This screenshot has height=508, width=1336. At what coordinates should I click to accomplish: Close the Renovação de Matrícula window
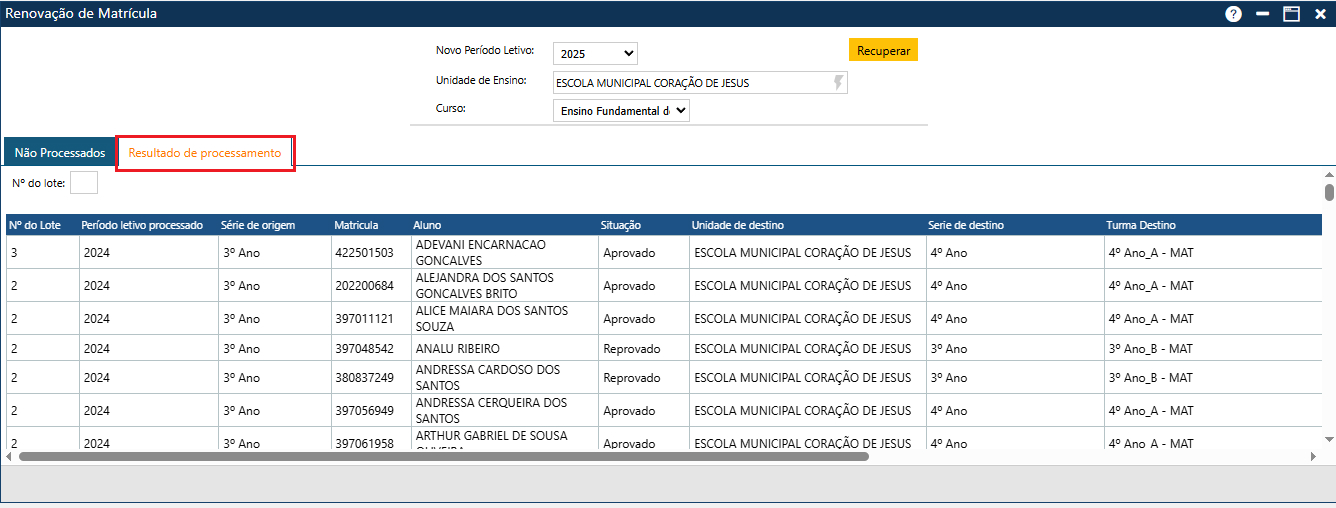pyautogui.click(x=1320, y=14)
